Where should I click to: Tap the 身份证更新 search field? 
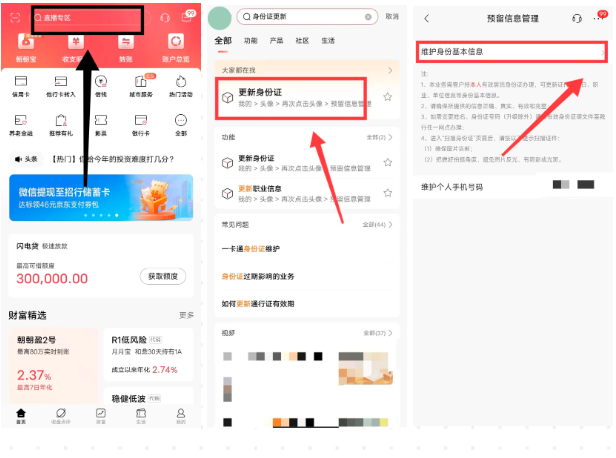click(x=307, y=17)
